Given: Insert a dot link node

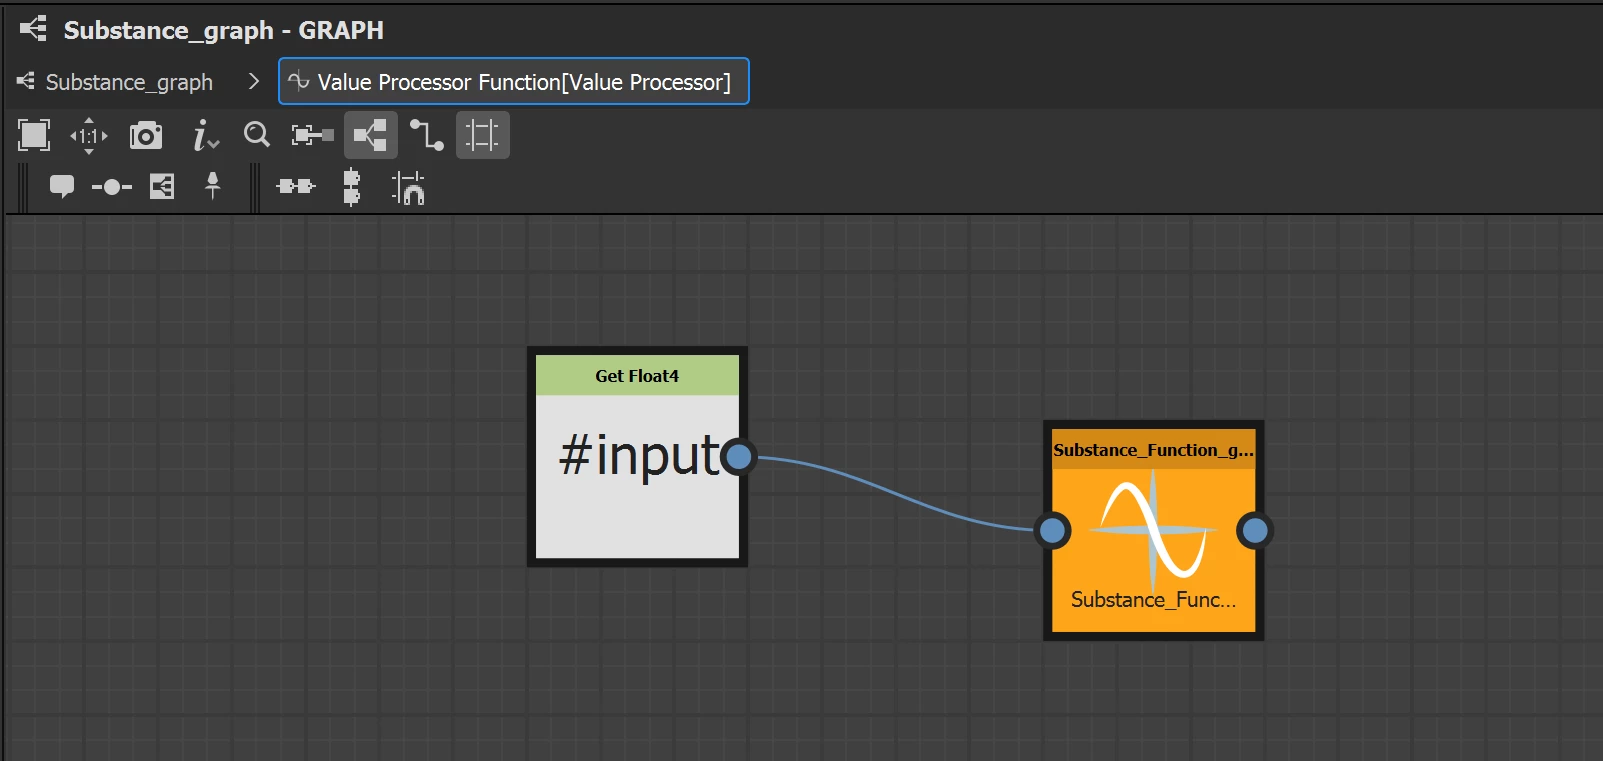Looking at the screenshot, I should point(112,187).
